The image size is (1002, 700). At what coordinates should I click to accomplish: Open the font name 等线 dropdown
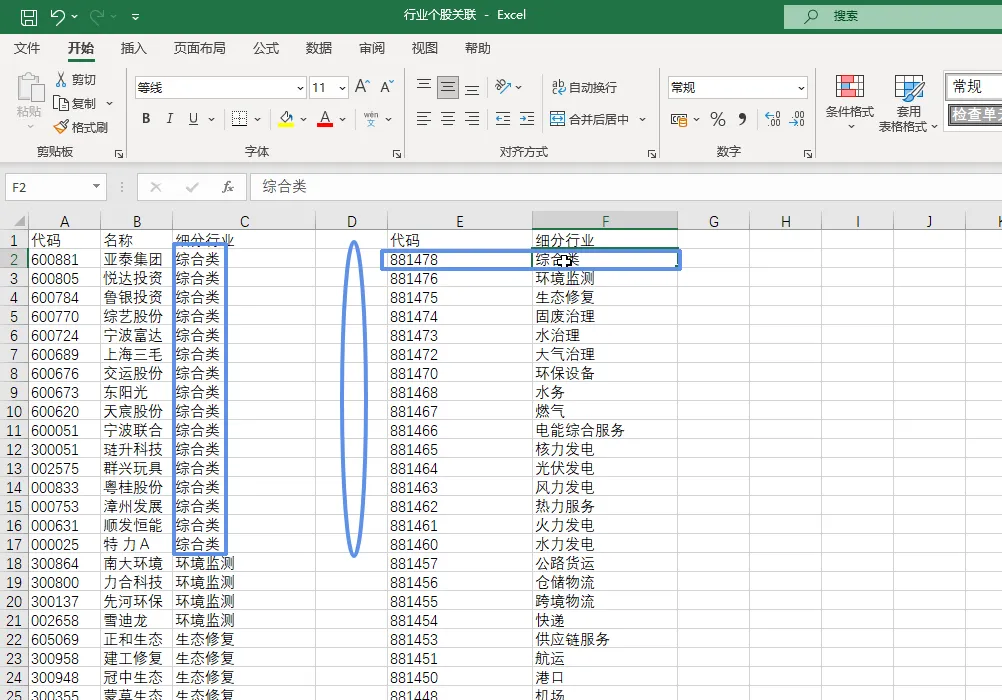(x=300, y=88)
